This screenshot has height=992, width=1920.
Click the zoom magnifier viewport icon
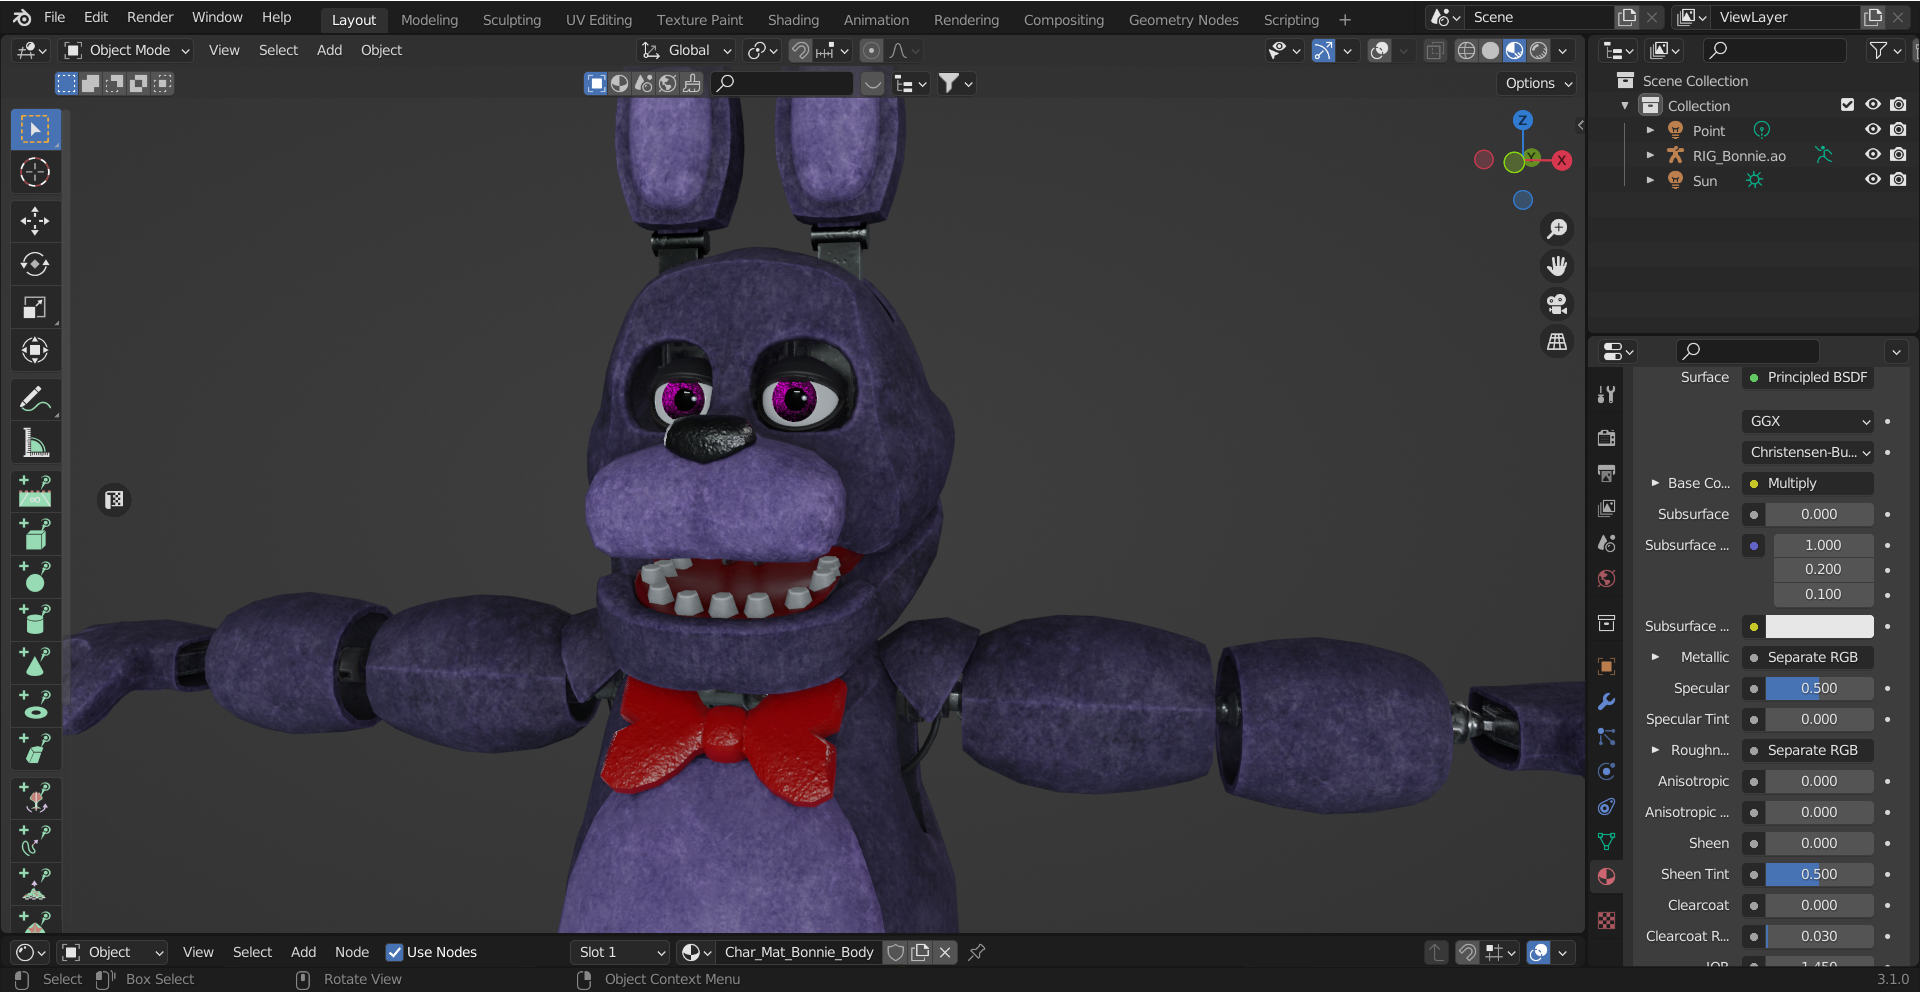[1557, 229]
